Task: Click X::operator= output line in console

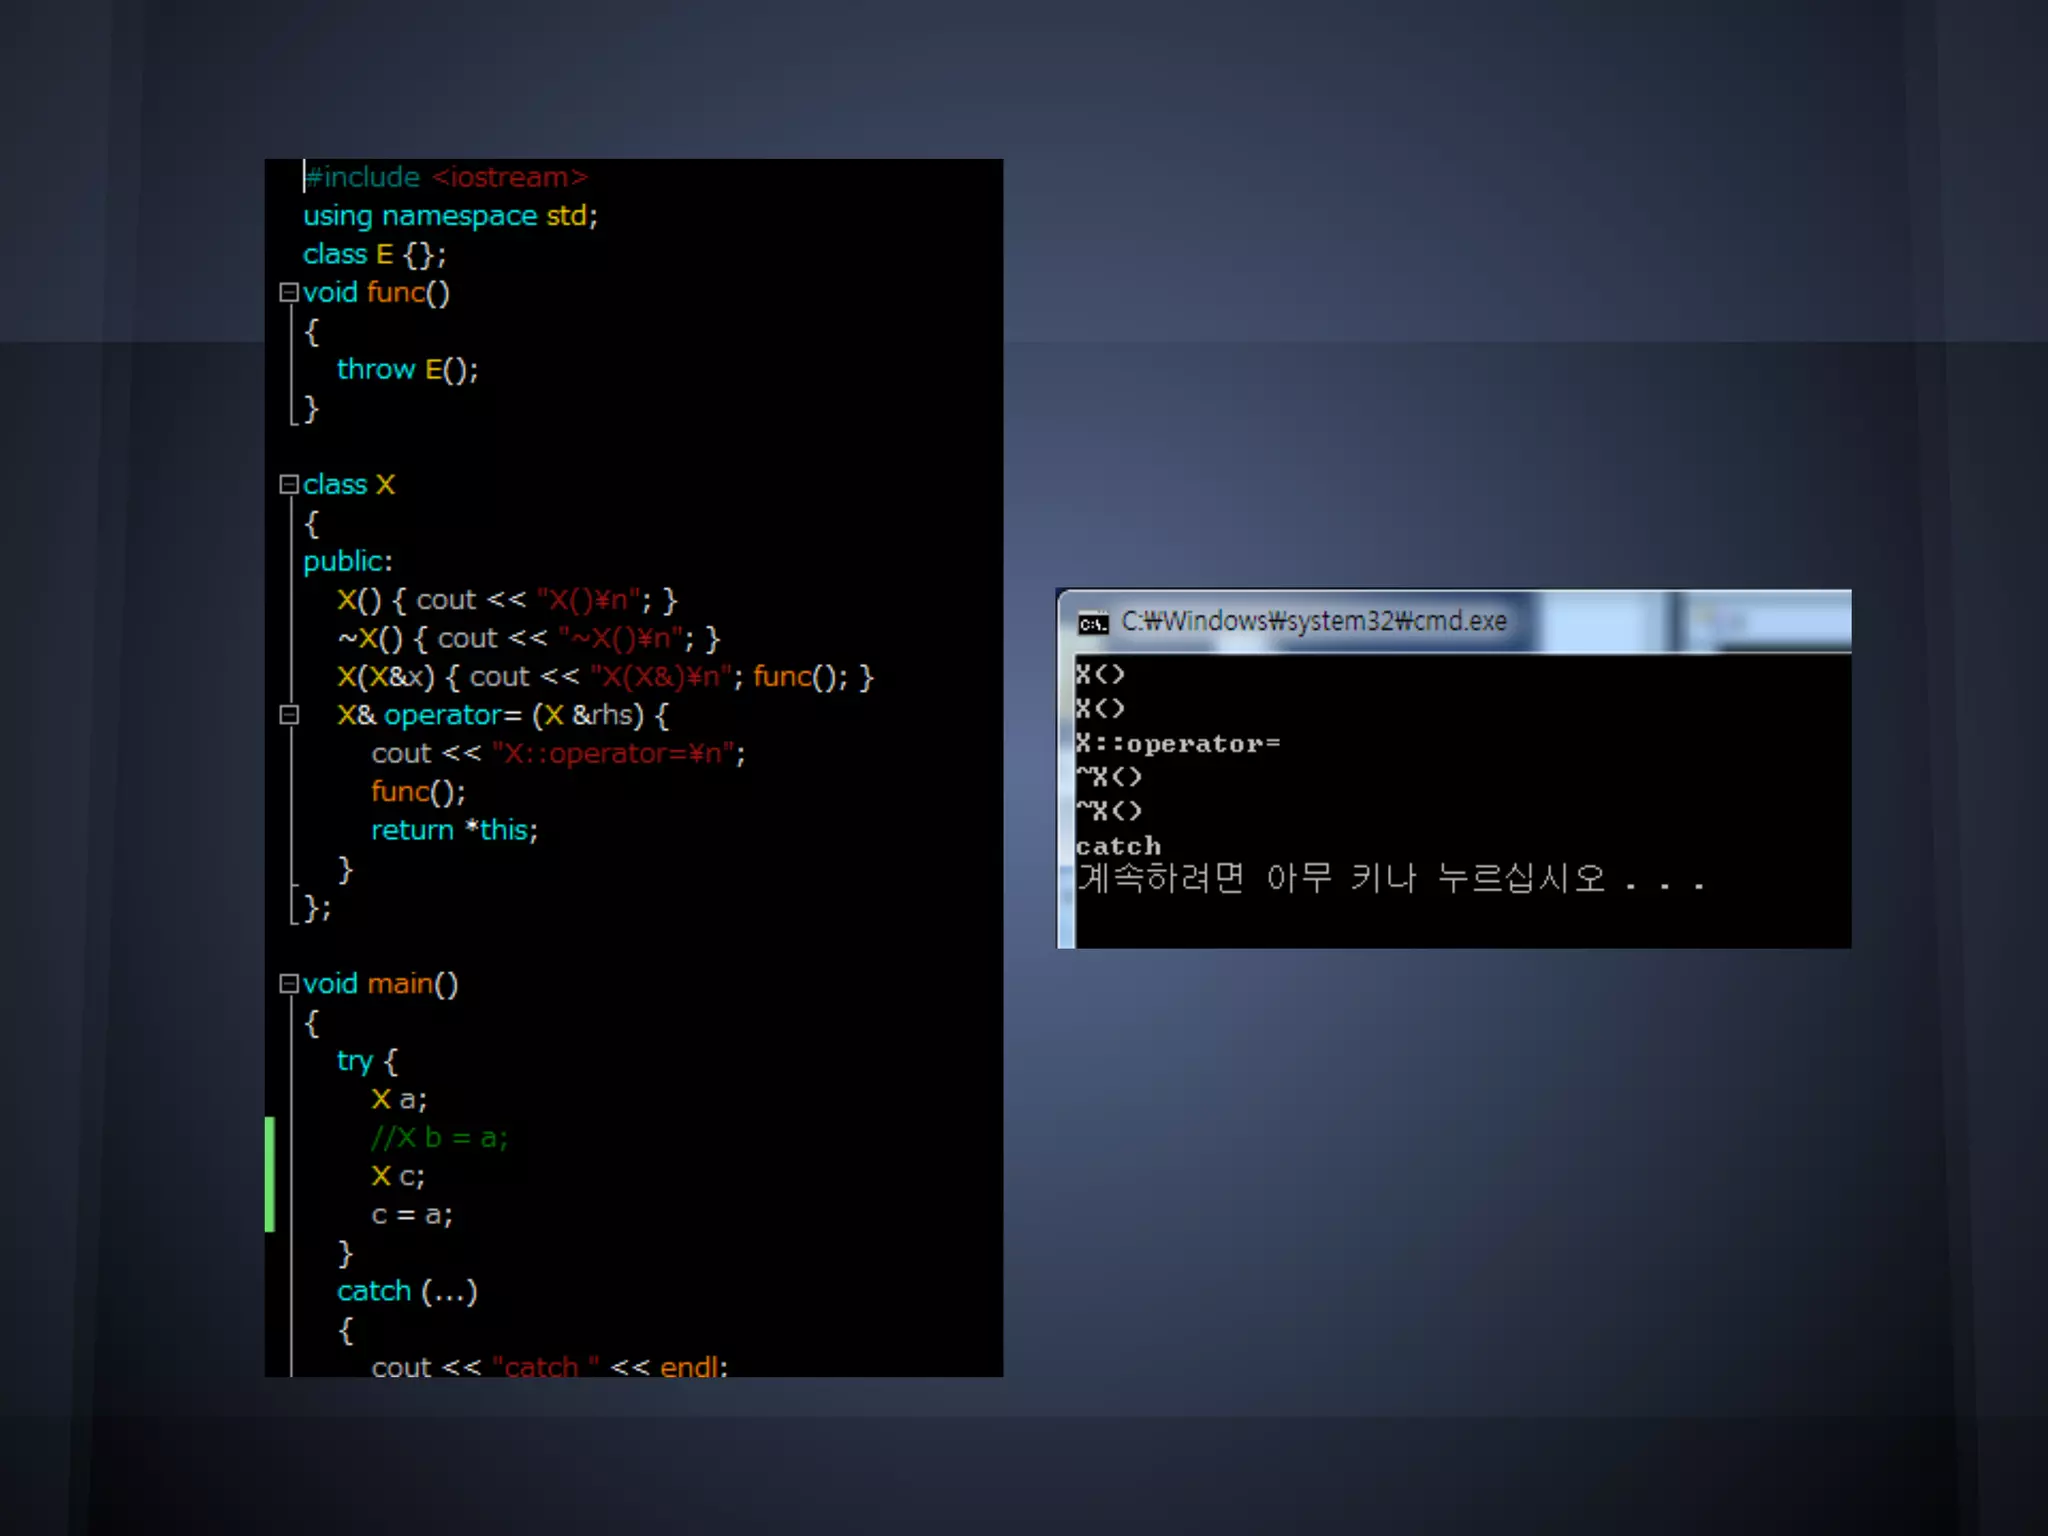Action: pyautogui.click(x=1177, y=744)
